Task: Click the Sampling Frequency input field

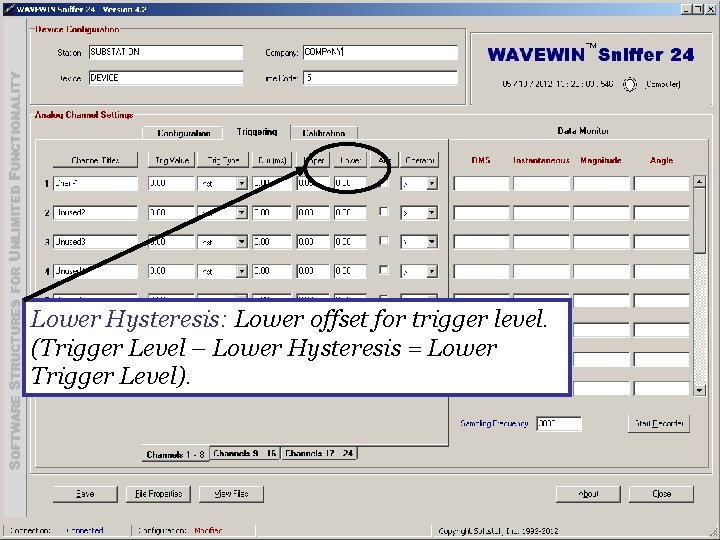Action: click(559, 423)
